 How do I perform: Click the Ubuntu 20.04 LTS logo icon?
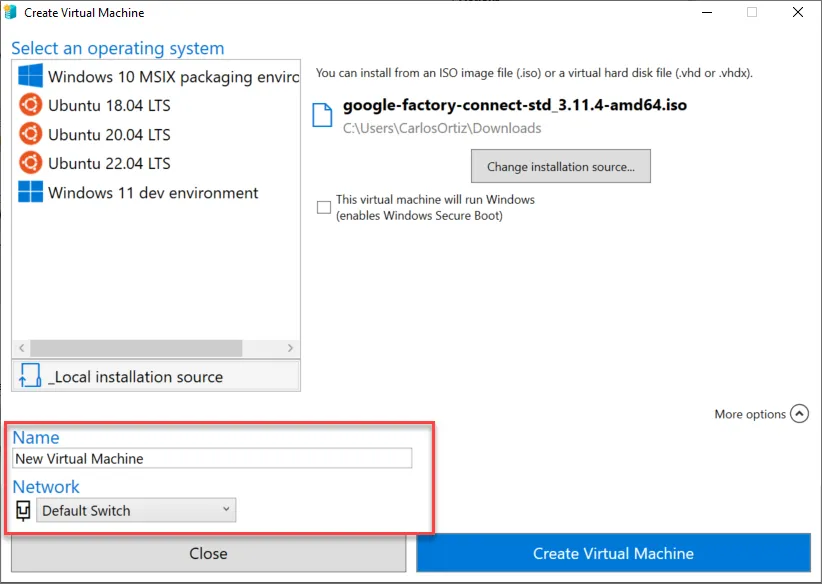tap(30, 134)
